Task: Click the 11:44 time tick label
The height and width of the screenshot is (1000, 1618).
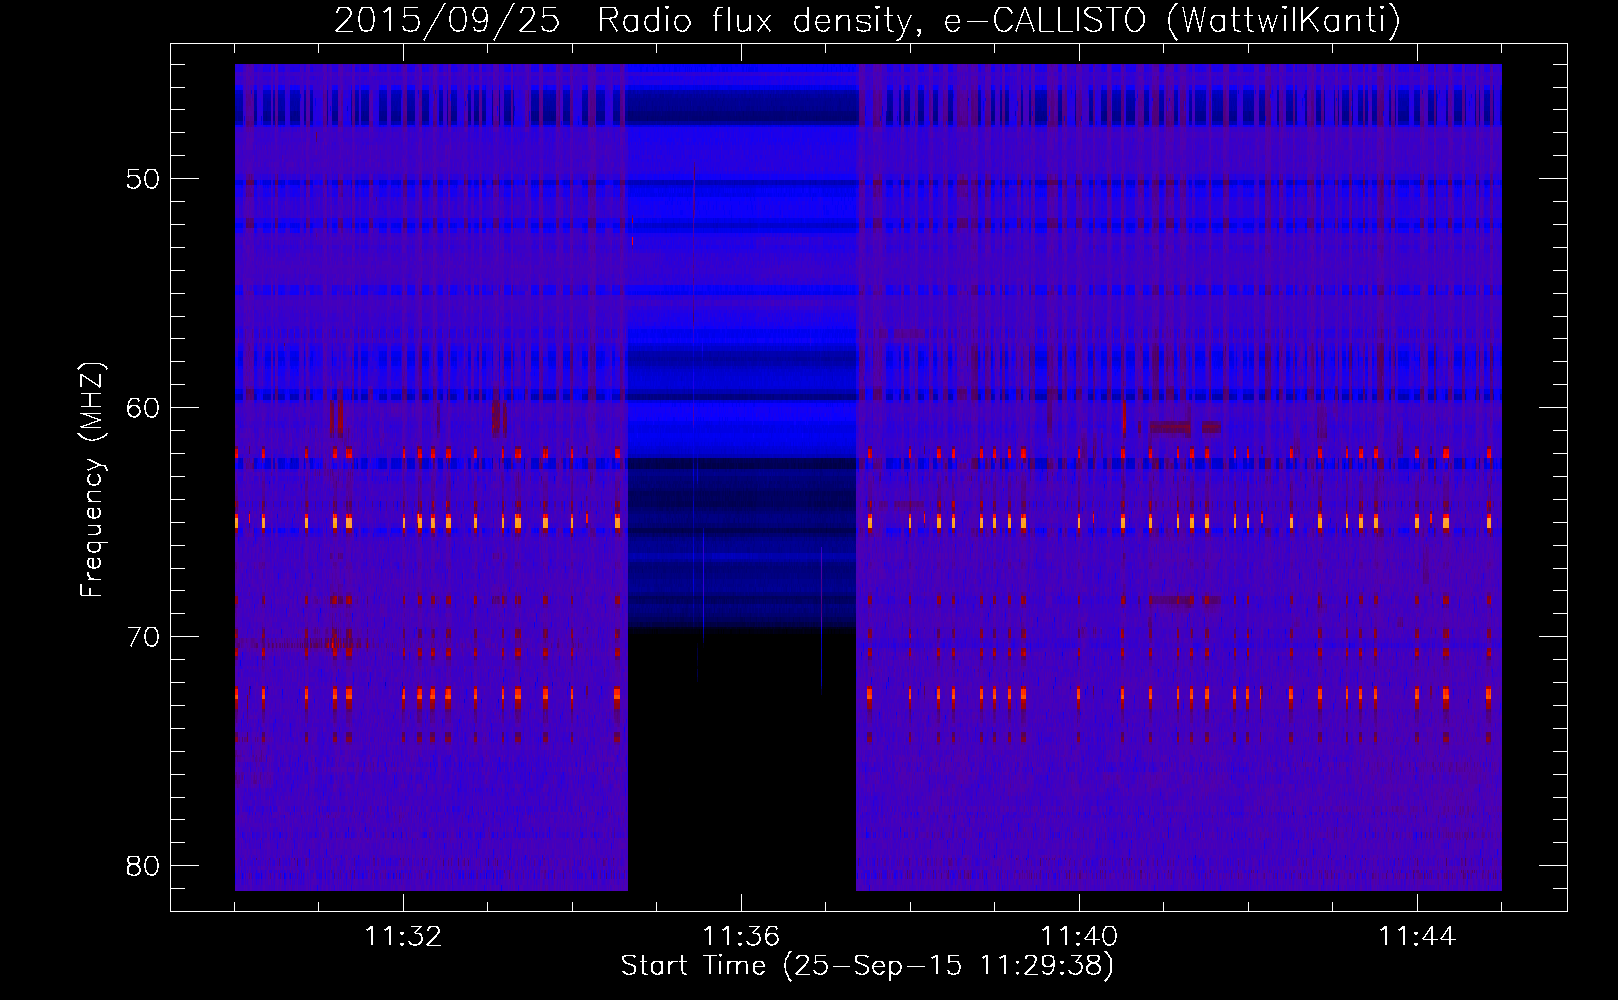Action: point(1417,937)
